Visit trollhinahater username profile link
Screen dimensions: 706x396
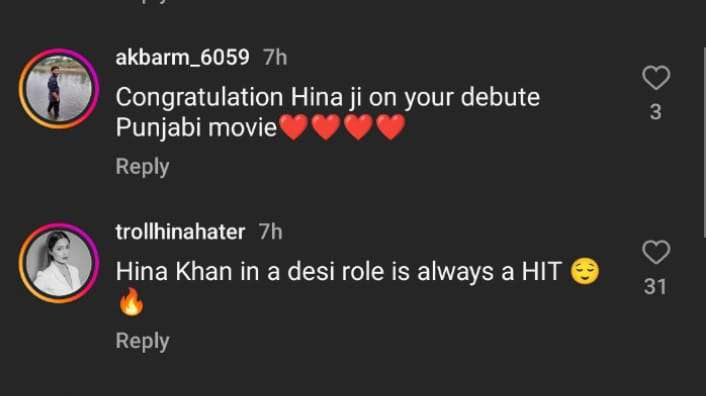pyautogui.click(x=180, y=232)
